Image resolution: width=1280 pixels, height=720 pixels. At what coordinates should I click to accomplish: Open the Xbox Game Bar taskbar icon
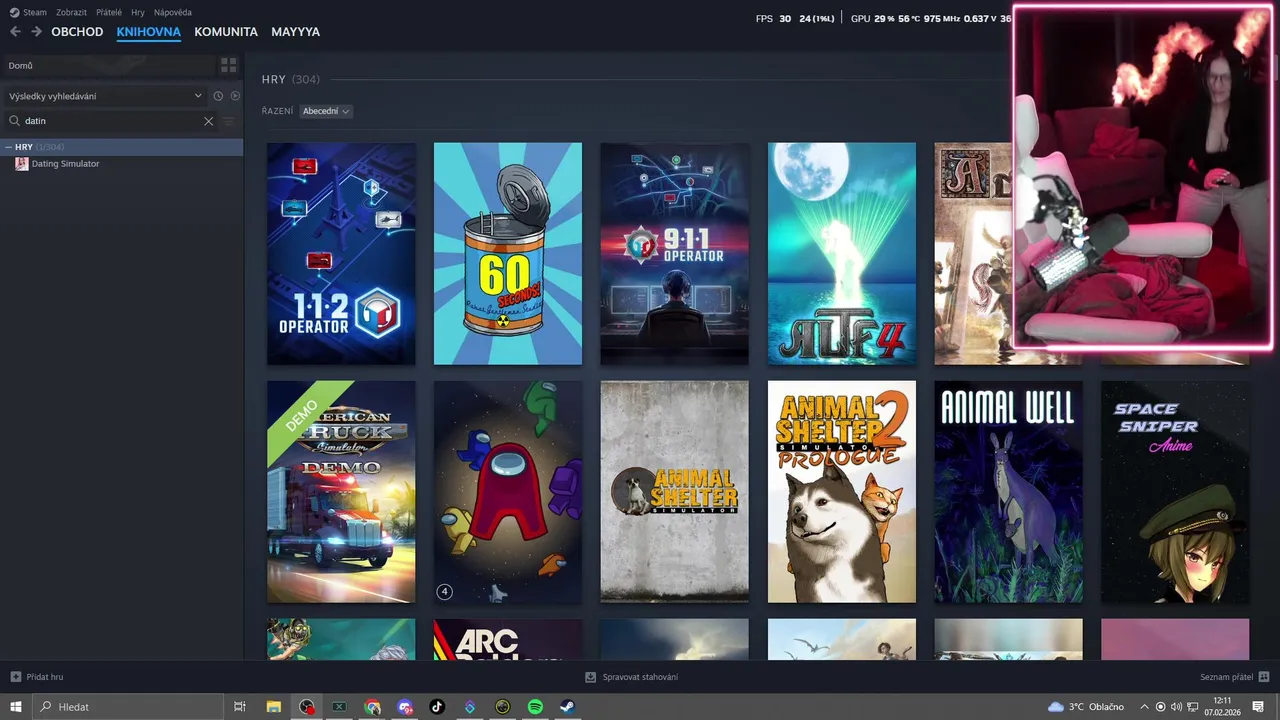pos(339,707)
